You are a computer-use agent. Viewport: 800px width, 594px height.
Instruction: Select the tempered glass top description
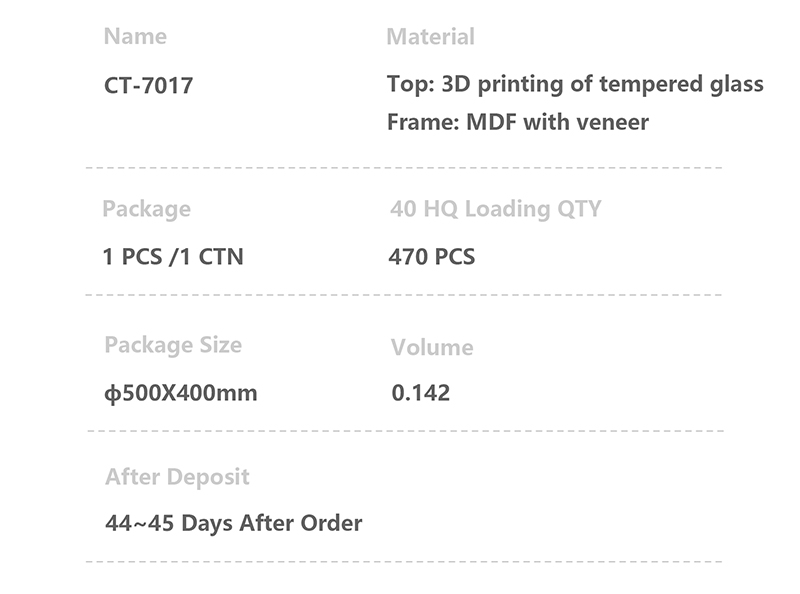(575, 84)
